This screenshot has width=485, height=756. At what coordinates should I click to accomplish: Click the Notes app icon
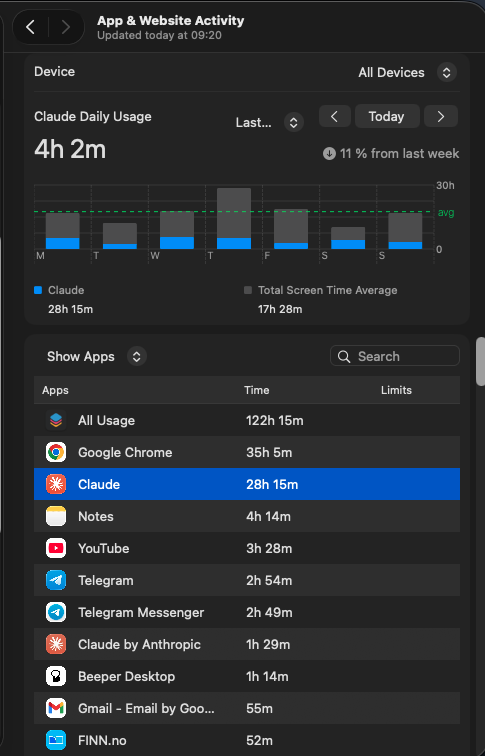tap(56, 516)
